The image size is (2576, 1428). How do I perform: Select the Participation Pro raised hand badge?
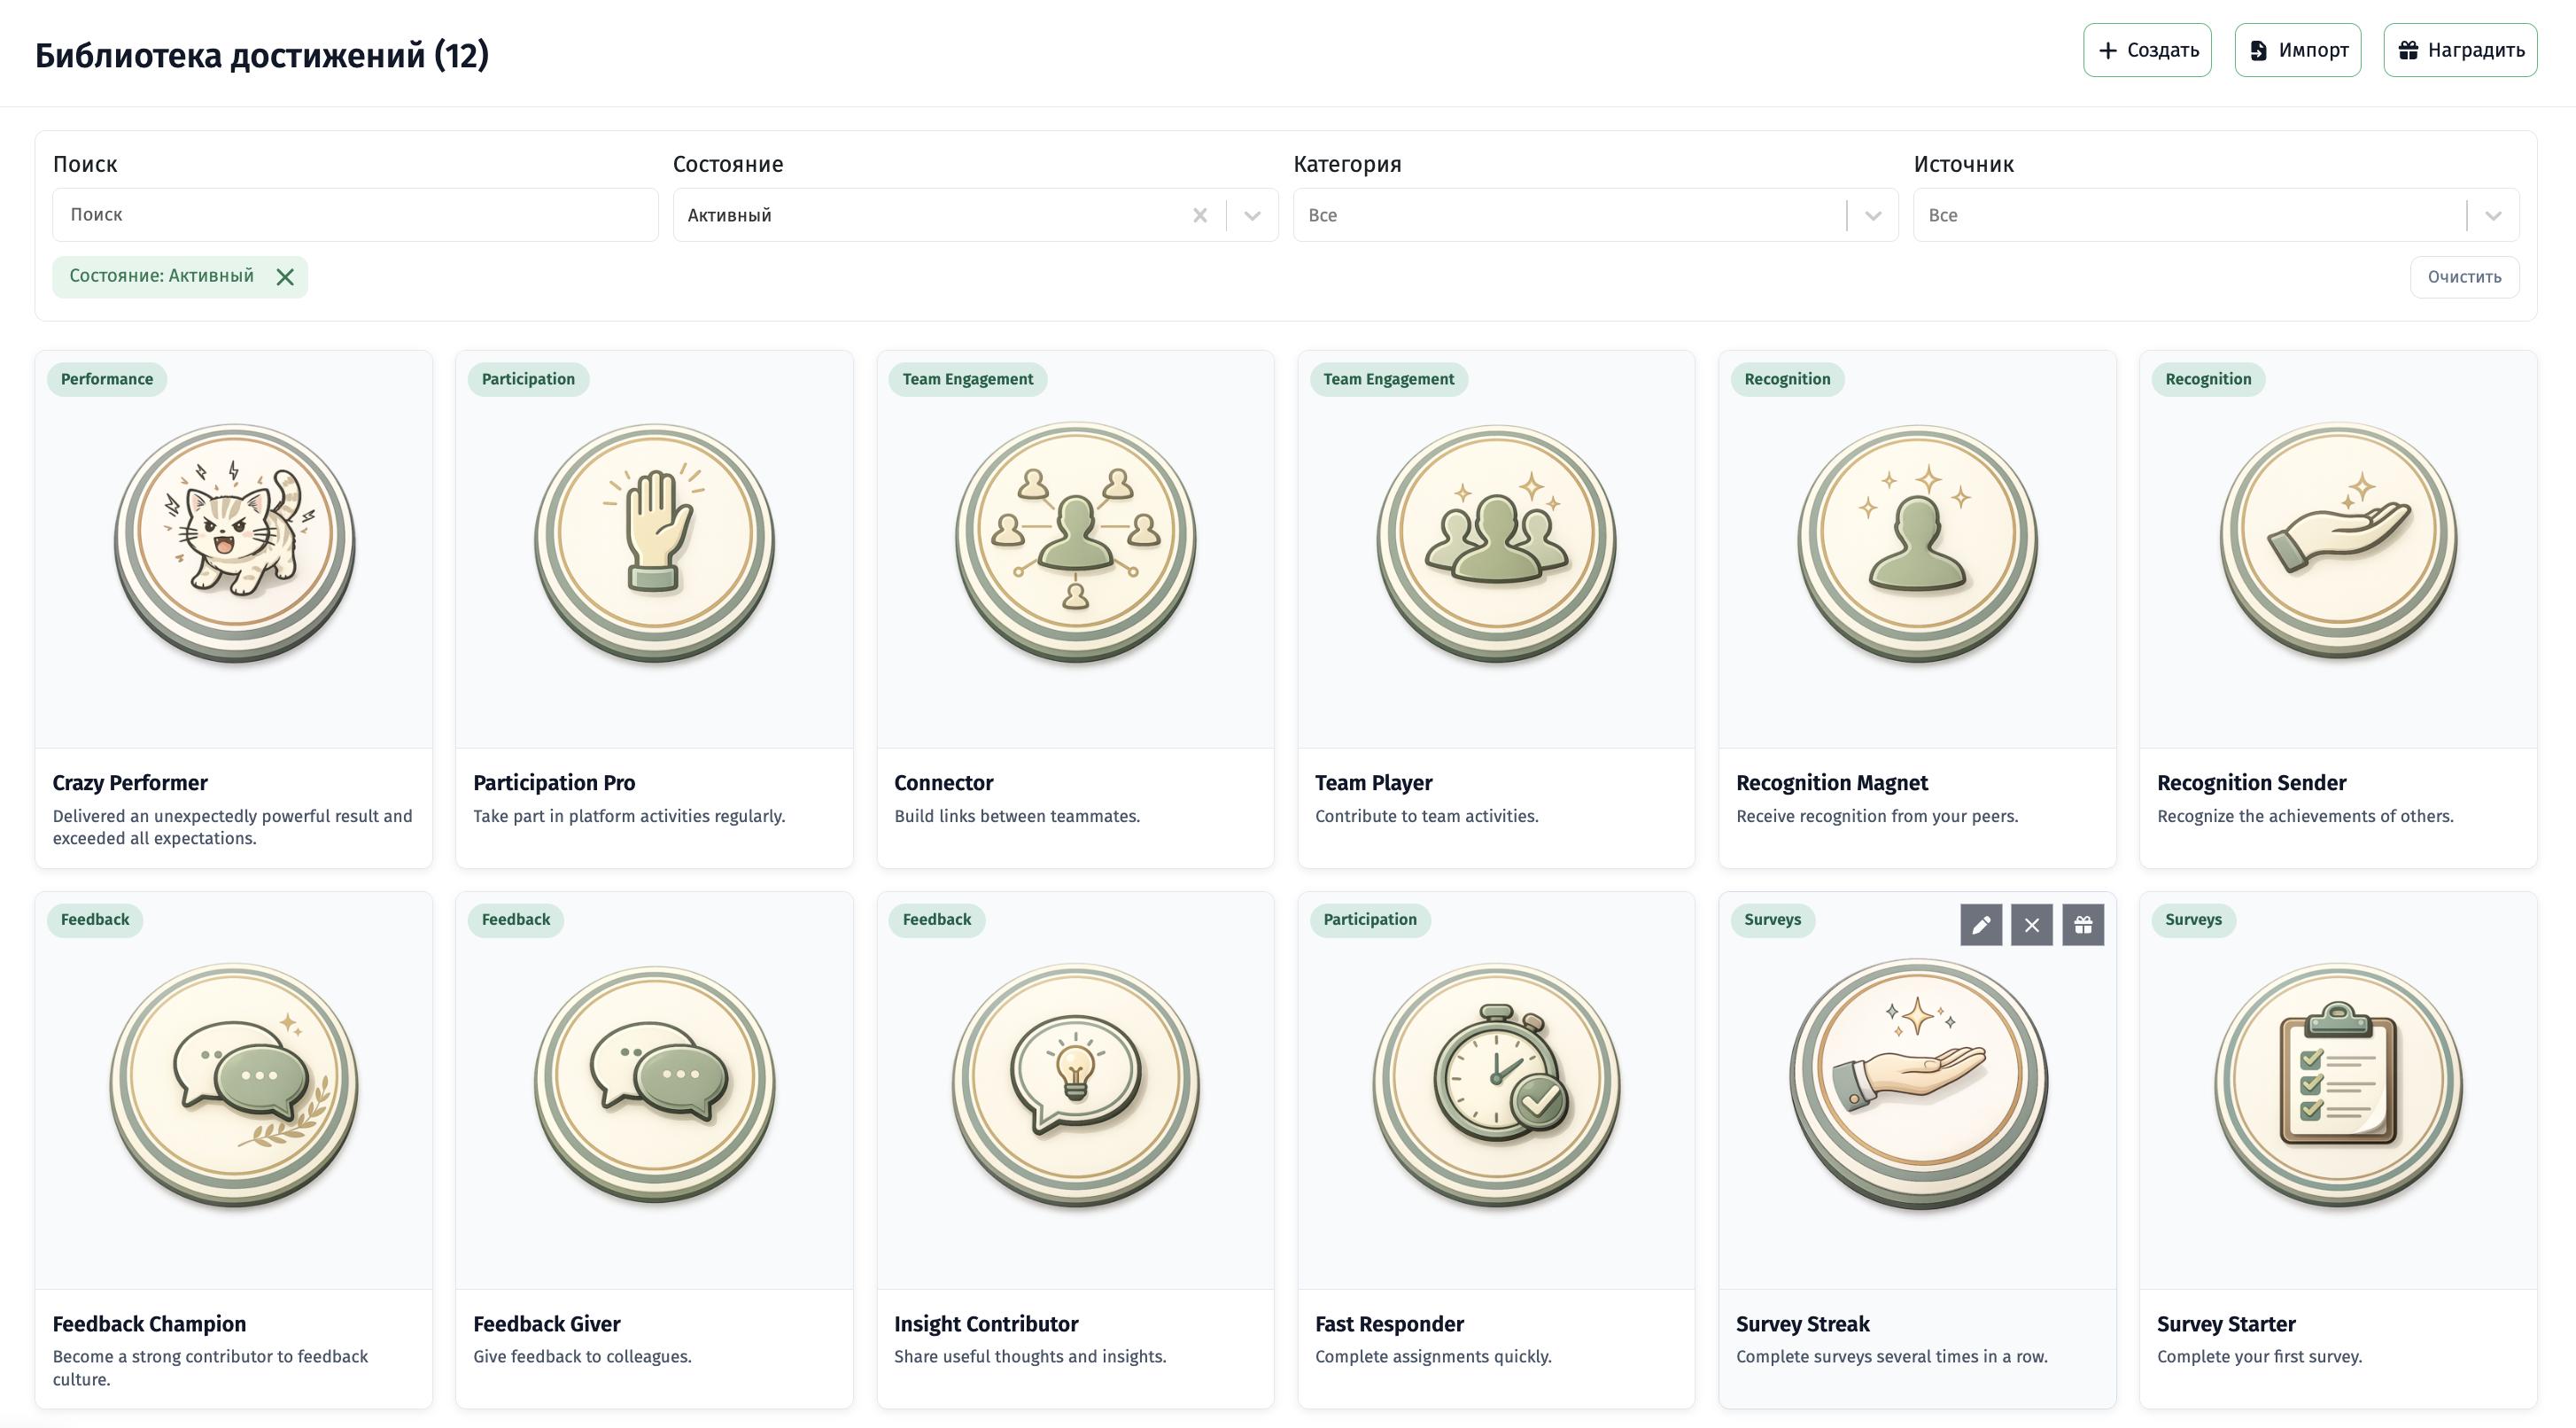[x=655, y=542]
